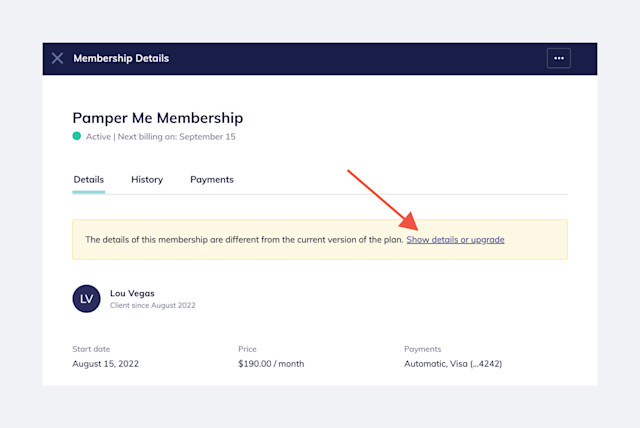Click the Start date label
Screen dimensions: 640x428
tap(91, 349)
